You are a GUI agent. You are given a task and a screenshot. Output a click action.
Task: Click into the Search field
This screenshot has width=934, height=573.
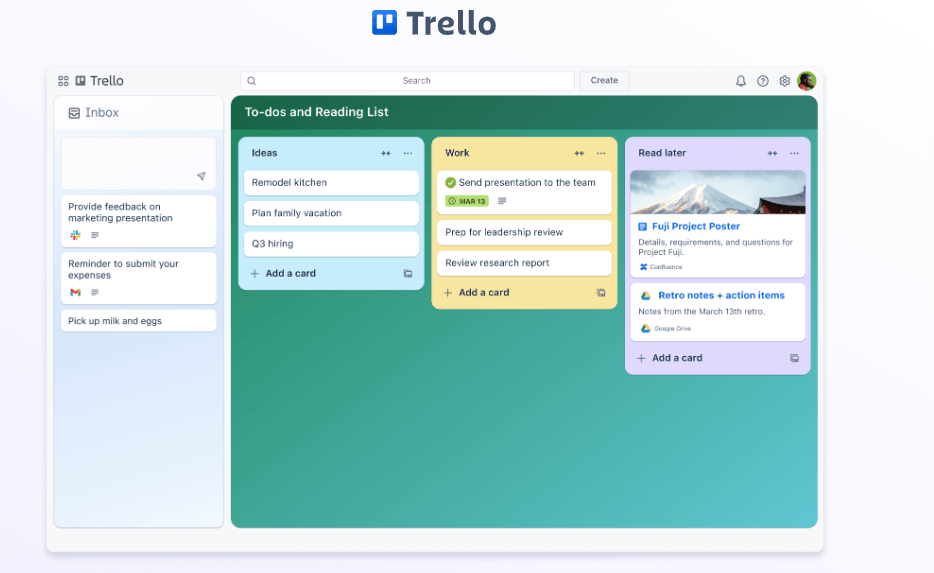(x=407, y=80)
